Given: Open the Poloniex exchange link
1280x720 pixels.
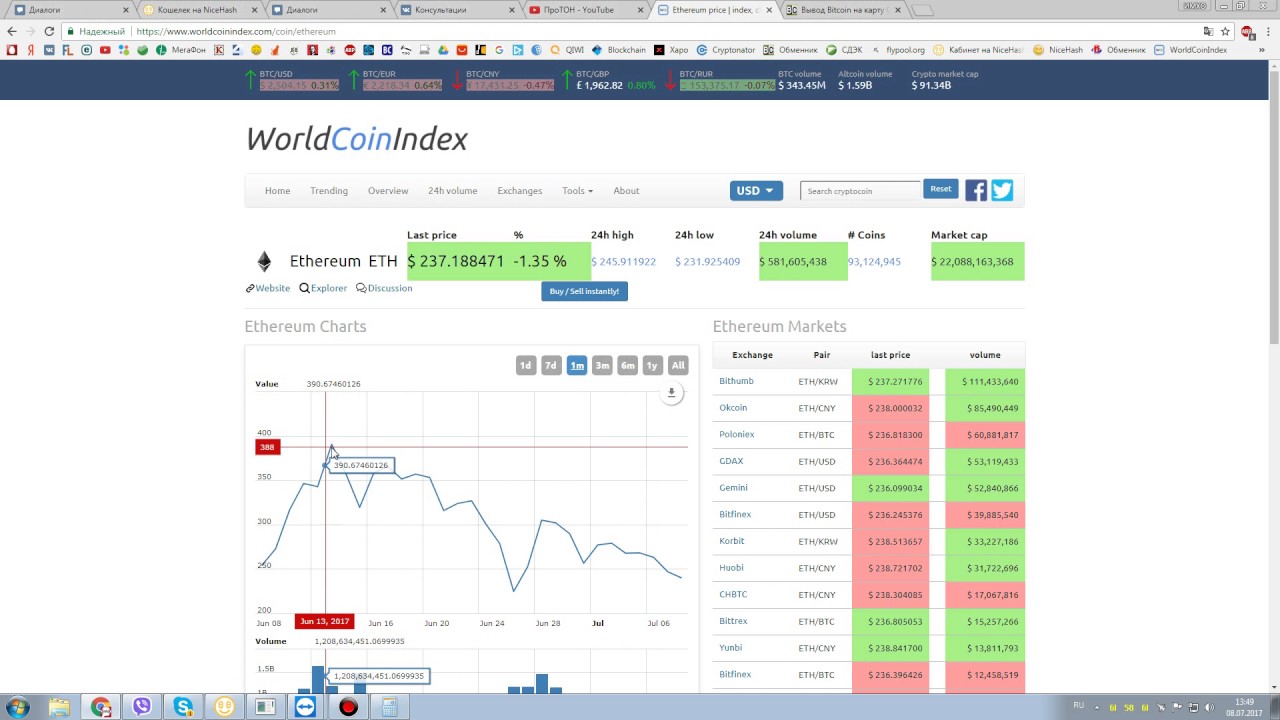Looking at the screenshot, I should point(737,435).
